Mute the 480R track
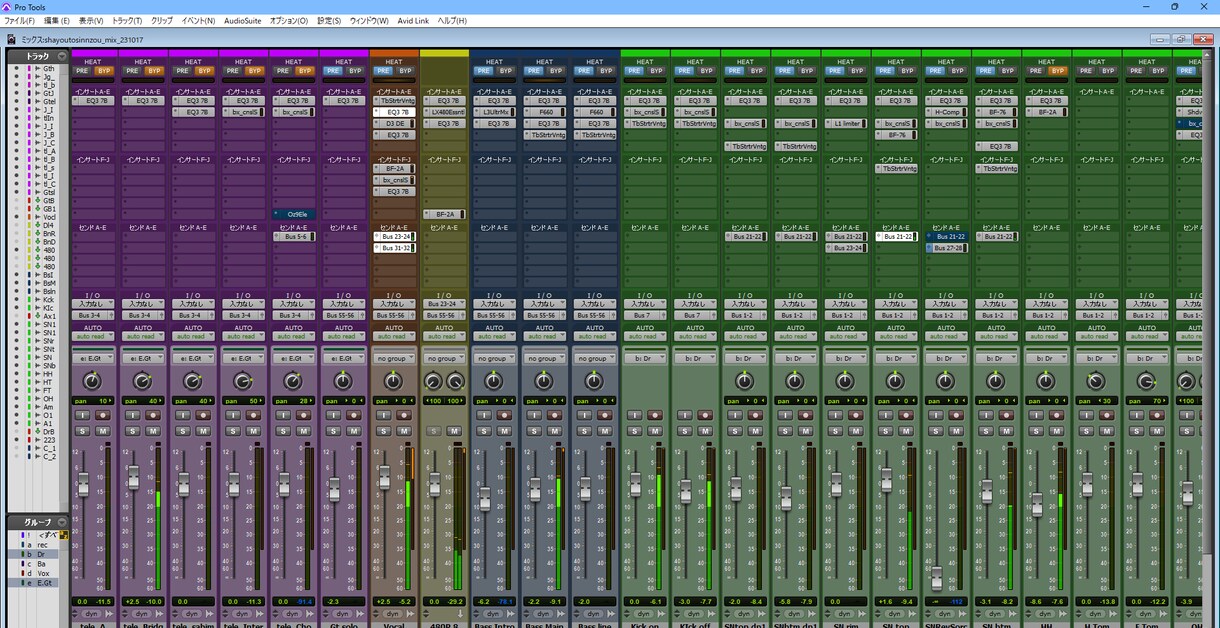The height and width of the screenshot is (628, 1220). (x=454, y=431)
